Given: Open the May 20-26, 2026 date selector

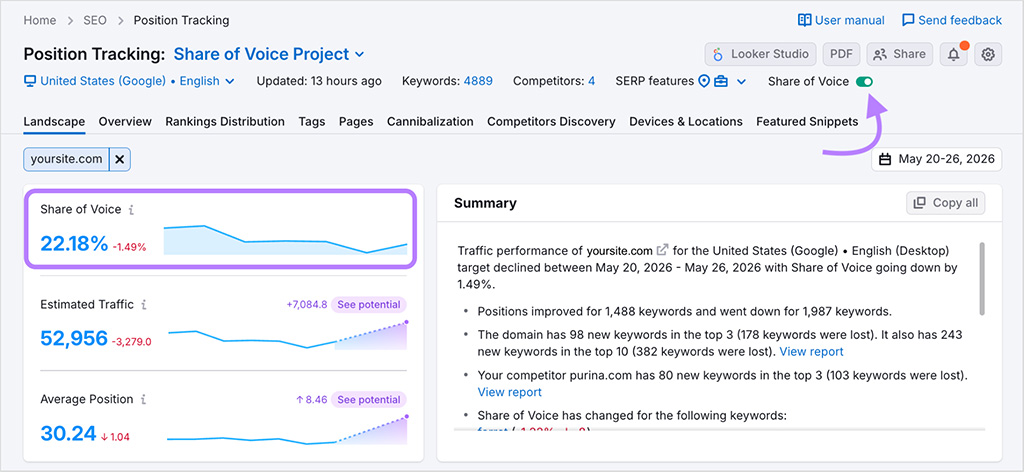Looking at the screenshot, I should (x=936, y=159).
